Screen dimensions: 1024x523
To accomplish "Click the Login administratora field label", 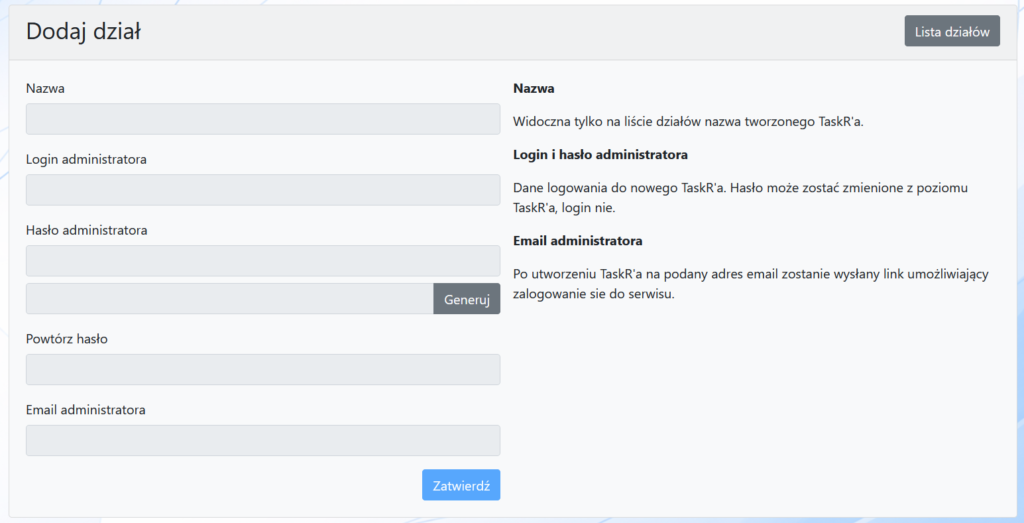I will click(x=87, y=159).
